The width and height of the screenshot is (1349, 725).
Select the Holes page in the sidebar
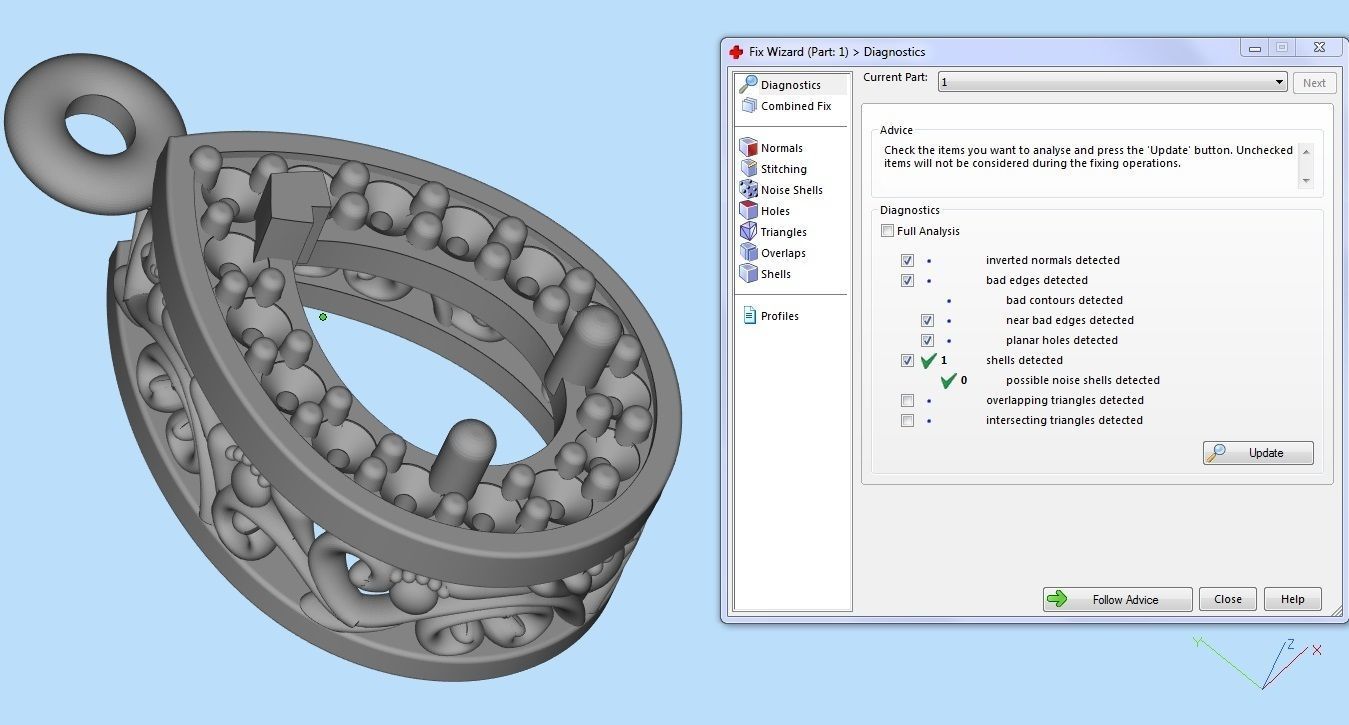click(765, 211)
